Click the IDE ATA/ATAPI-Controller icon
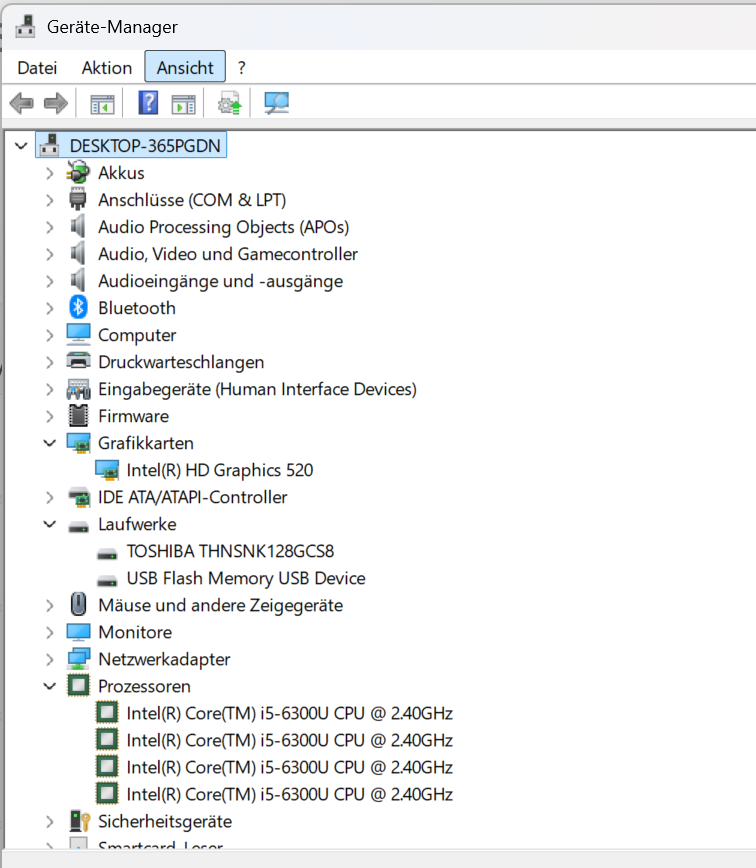The height and width of the screenshot is (868, 756). (x=78, y=497)
